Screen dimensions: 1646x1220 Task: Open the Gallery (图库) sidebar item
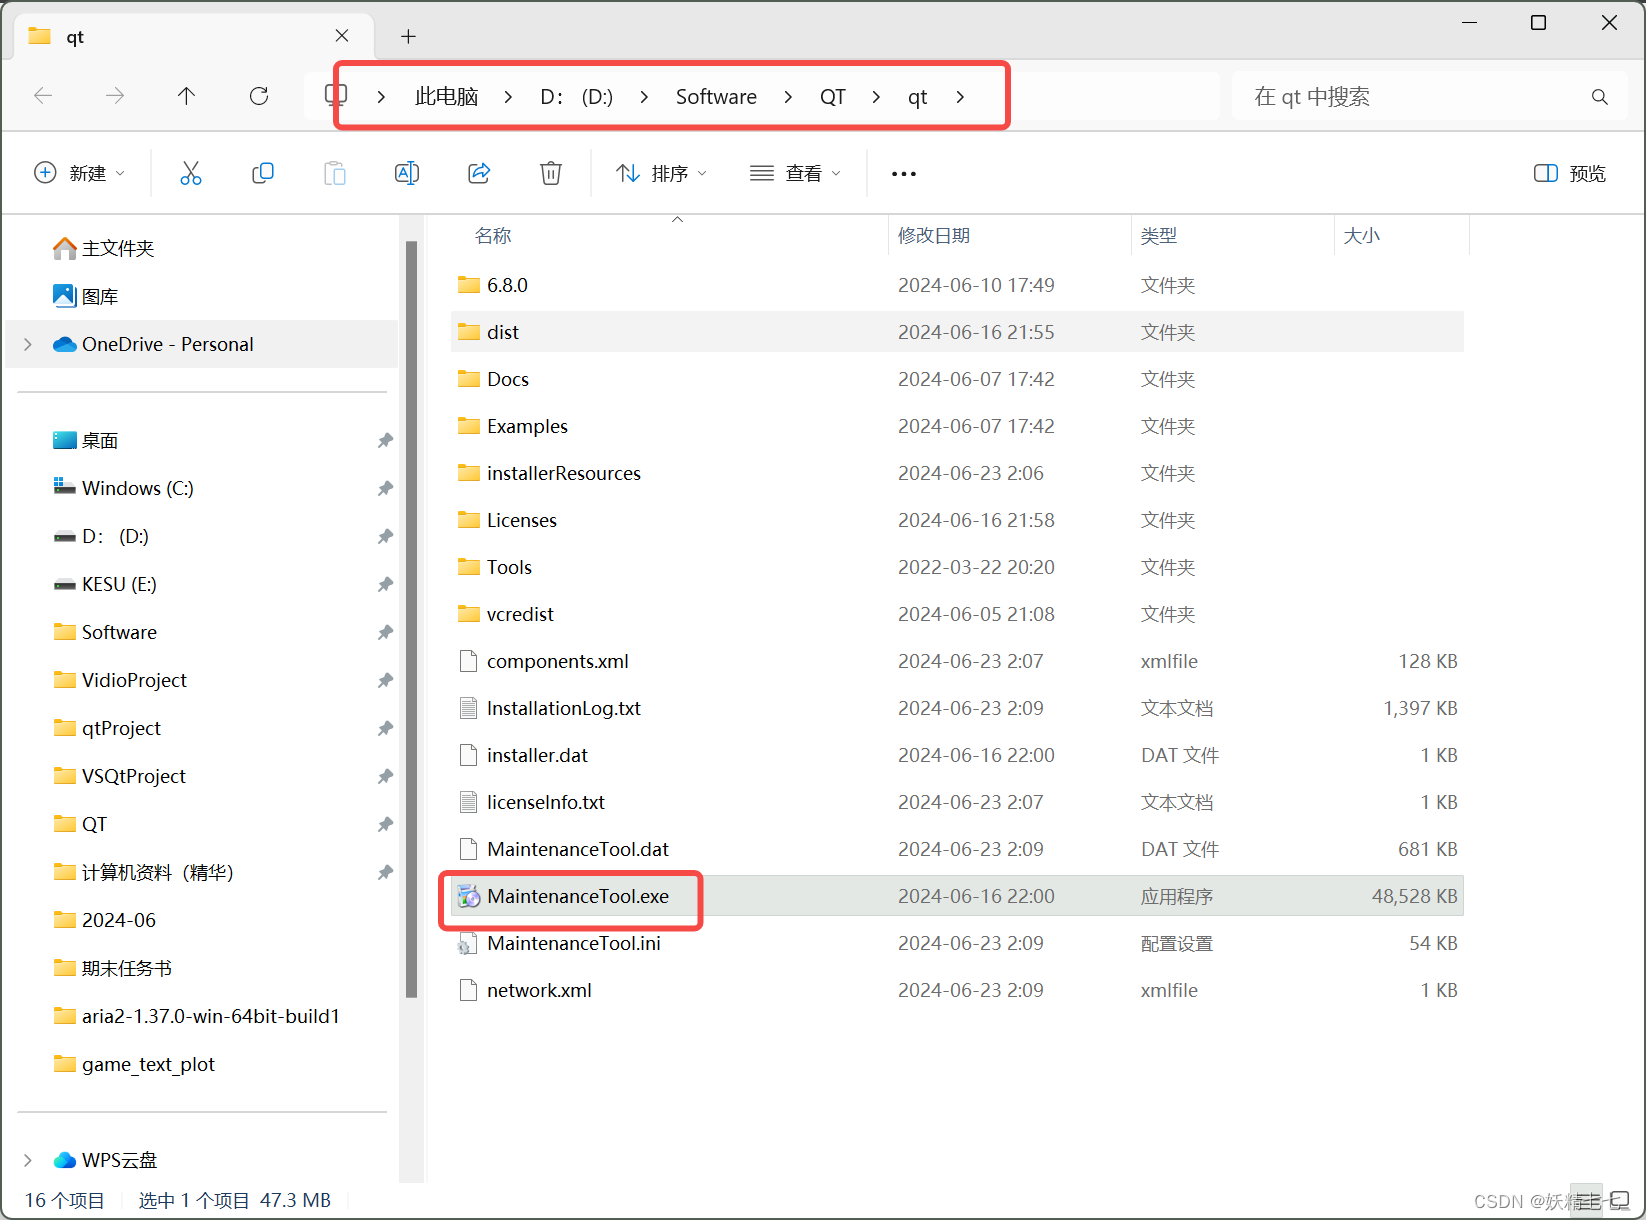tap(86, 296)
